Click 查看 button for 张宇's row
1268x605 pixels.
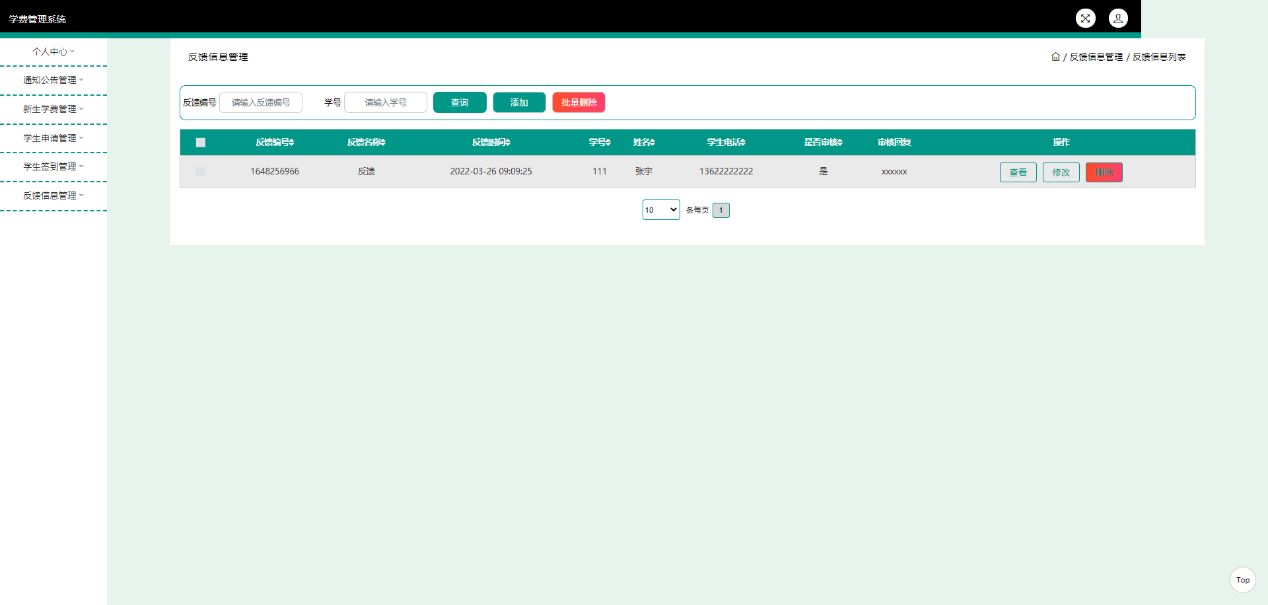tap(1018, 172)
